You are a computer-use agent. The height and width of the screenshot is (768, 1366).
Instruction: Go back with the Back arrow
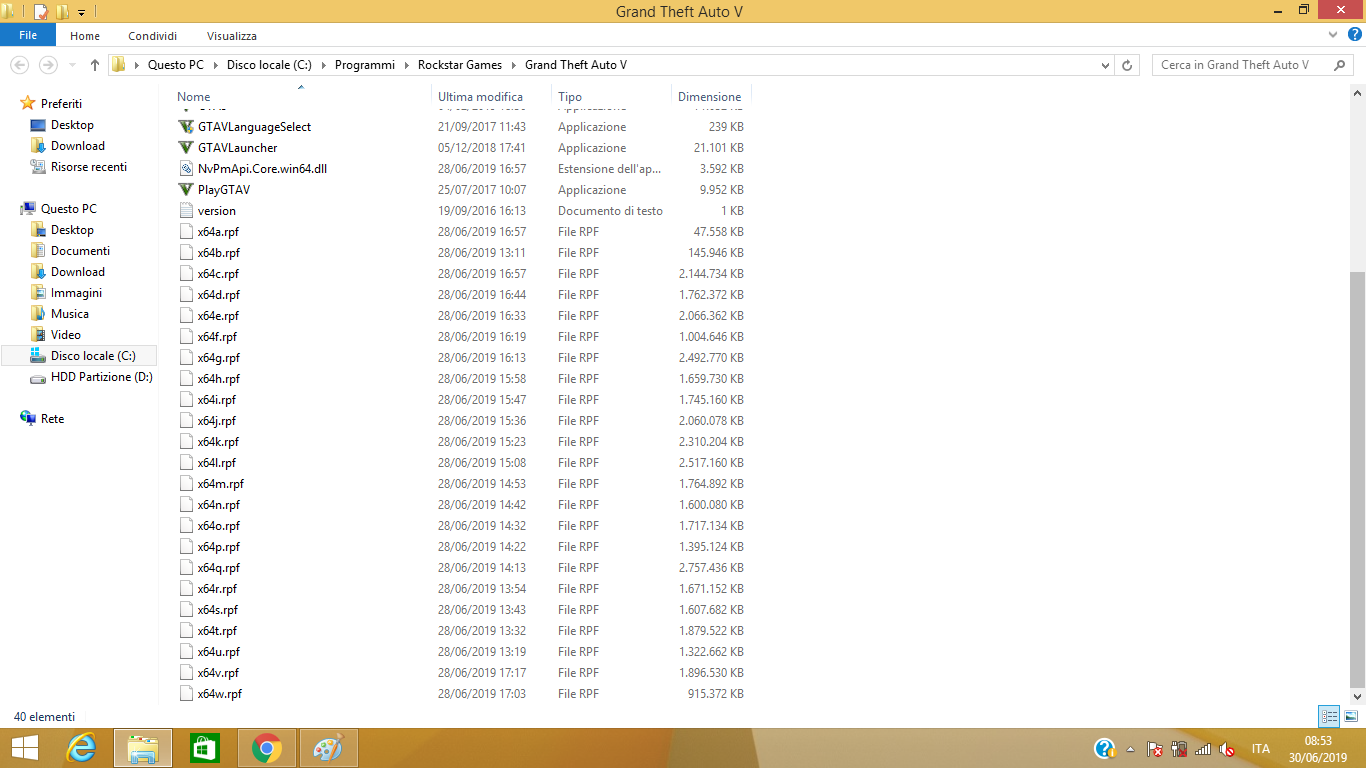pos(19,65)
